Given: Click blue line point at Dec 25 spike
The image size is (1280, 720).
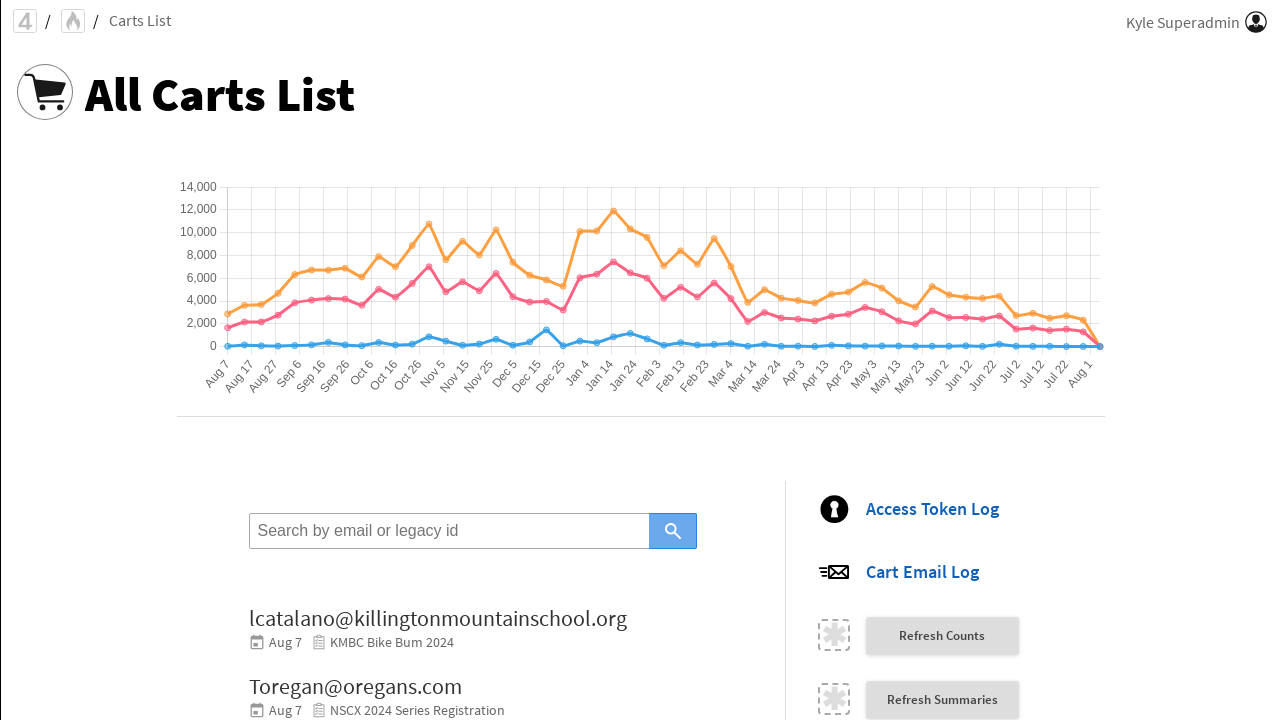Looking at the screenshot, I should click(546, 330).
